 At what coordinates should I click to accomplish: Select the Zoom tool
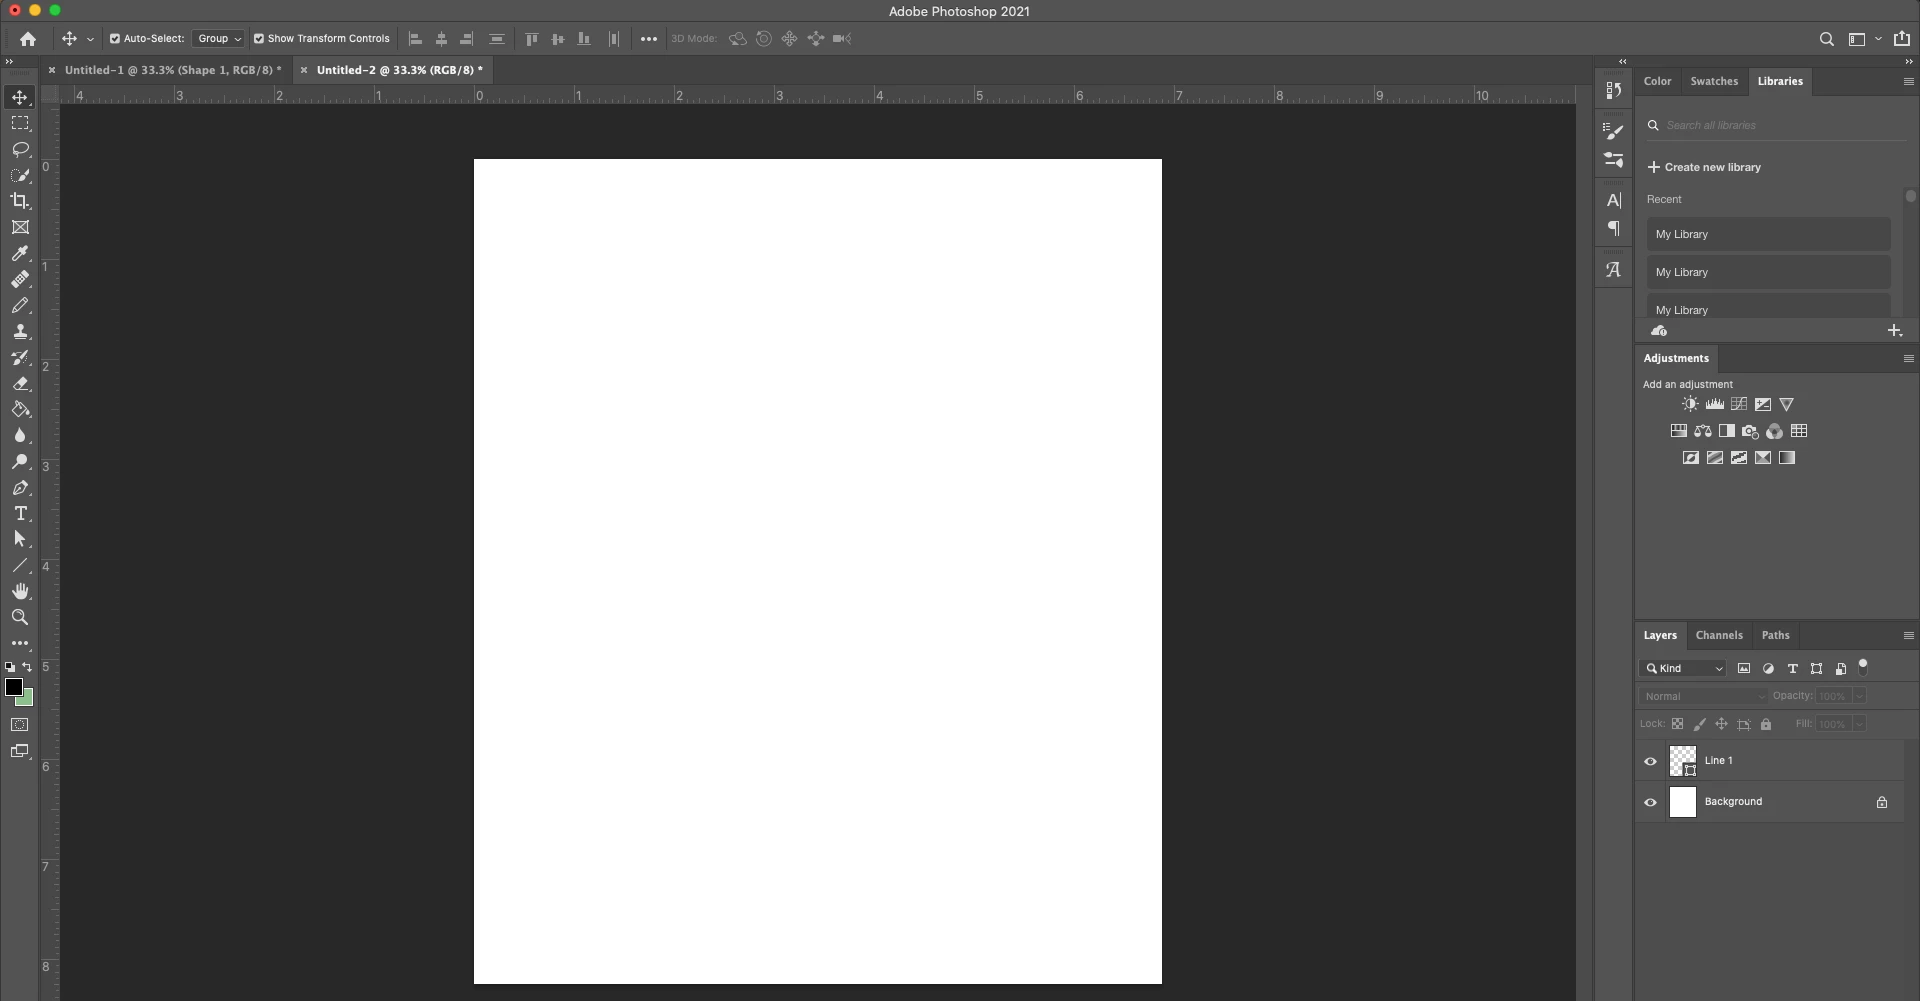point(20,618)
